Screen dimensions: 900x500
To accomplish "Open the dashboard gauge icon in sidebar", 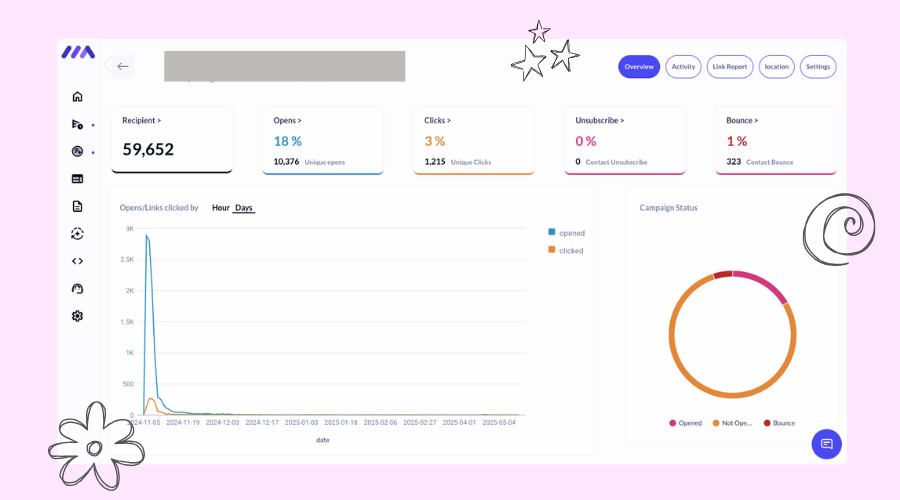I will click(77, 289).
